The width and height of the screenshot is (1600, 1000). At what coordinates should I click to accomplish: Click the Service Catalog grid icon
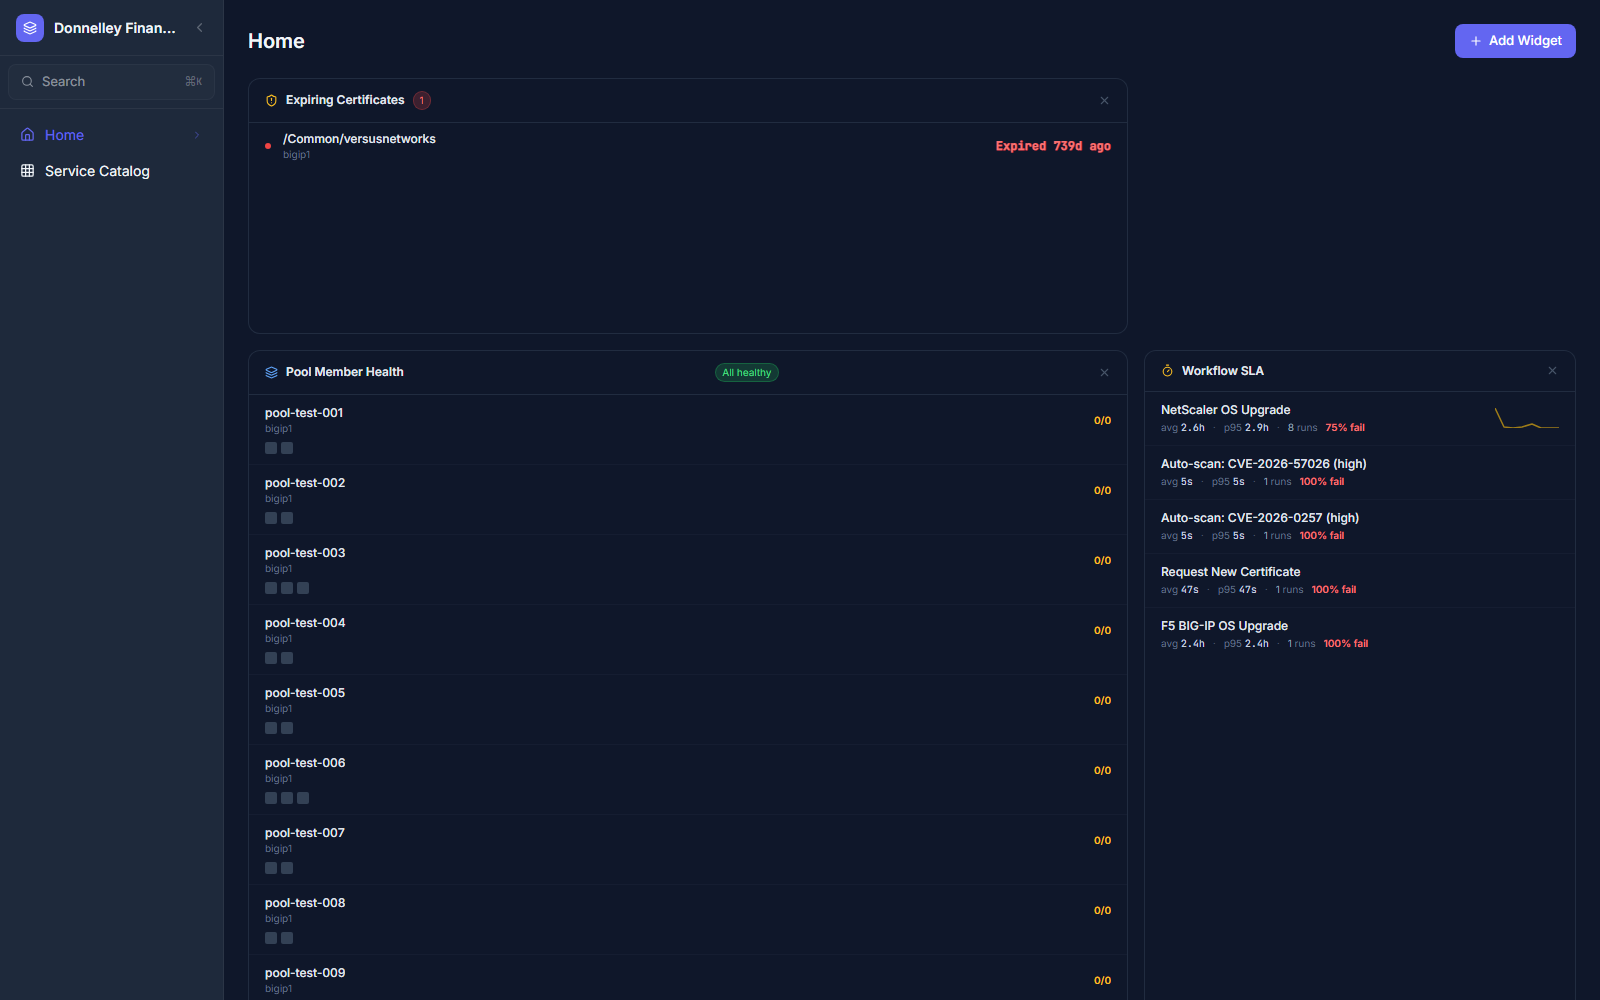pyautogui.click(x=28, y=171)
